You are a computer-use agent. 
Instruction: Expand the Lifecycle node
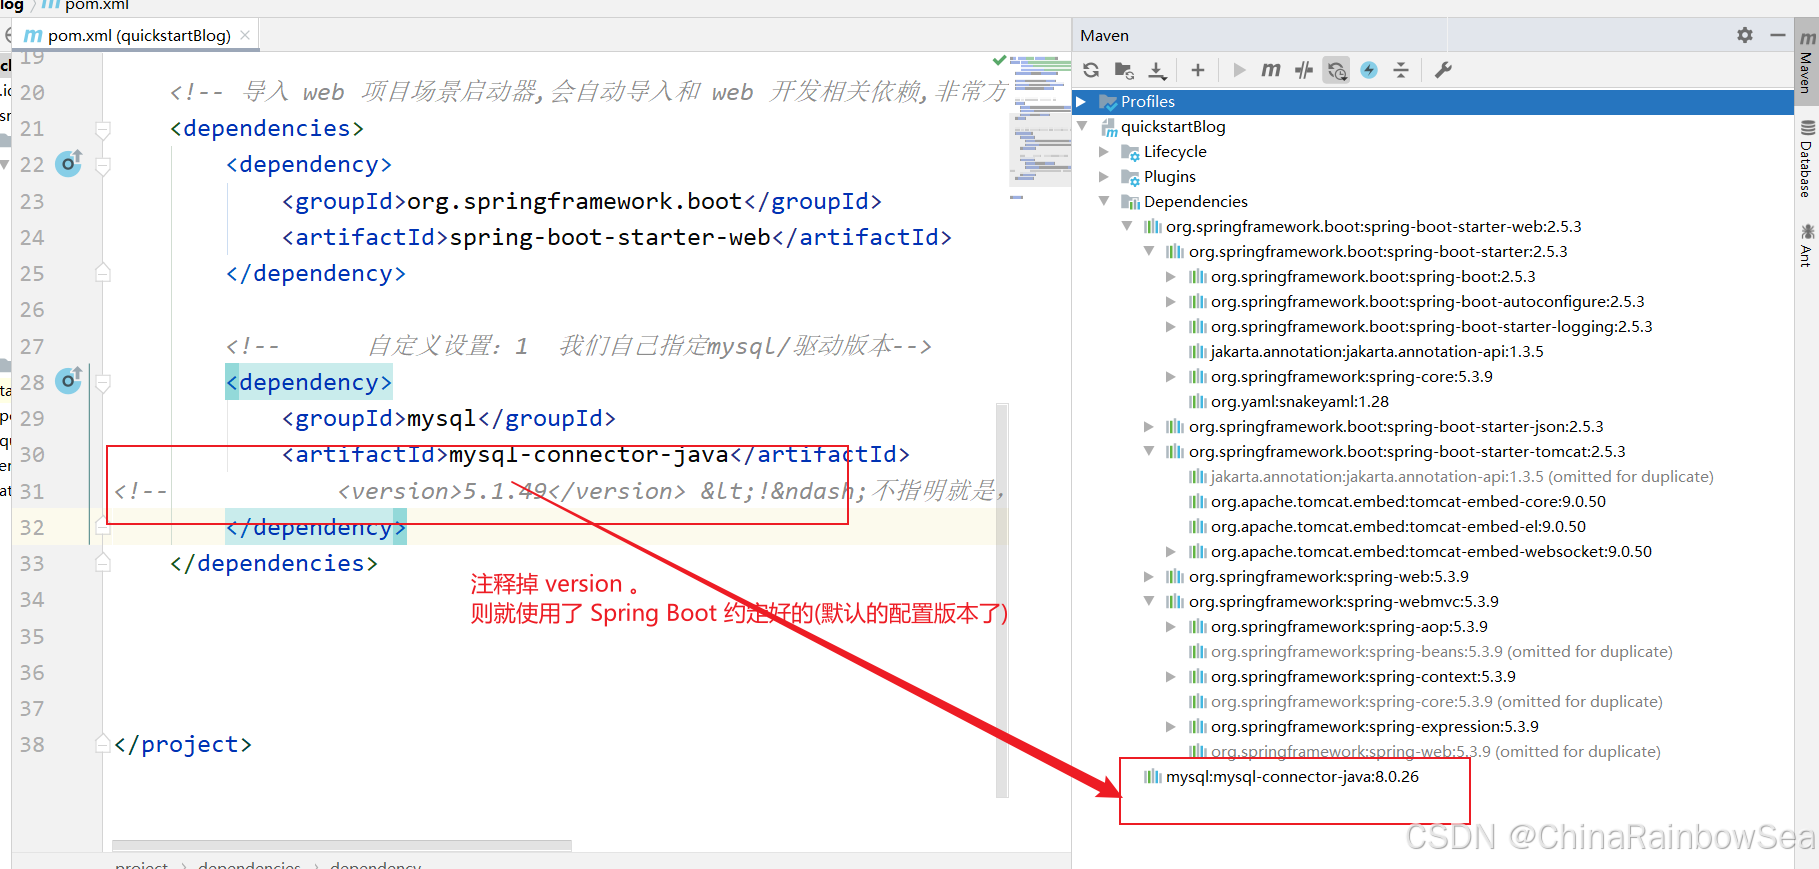(x=1104, y=152)
